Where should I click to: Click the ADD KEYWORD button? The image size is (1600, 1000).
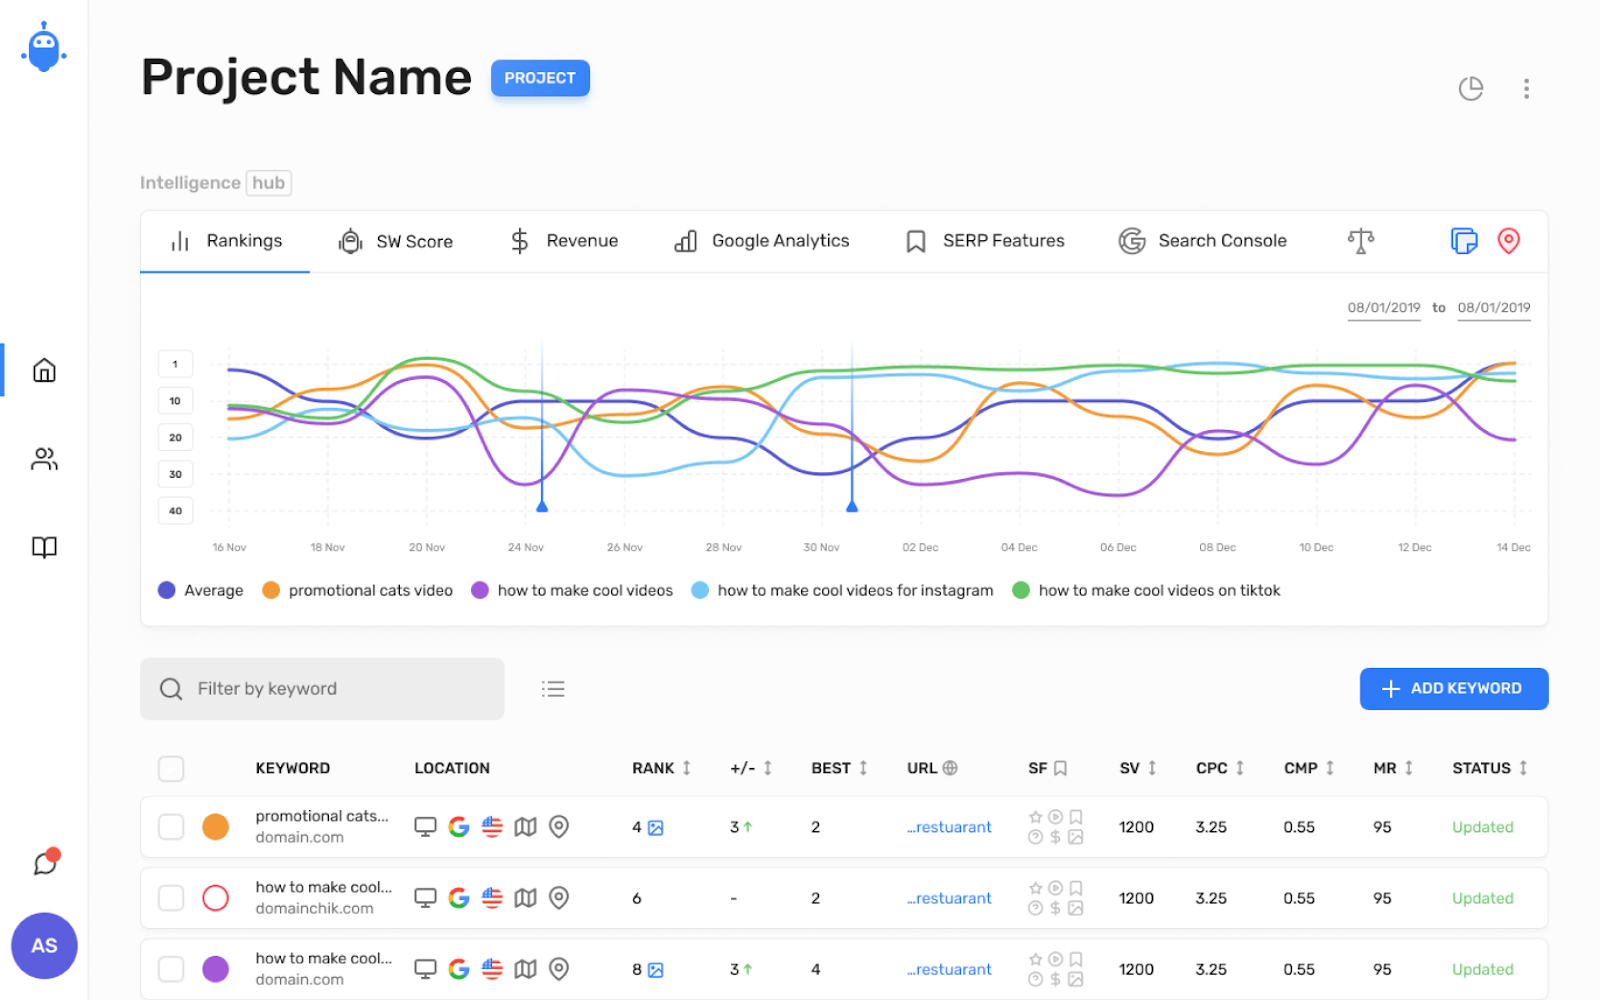click(x=1453, y=689)
